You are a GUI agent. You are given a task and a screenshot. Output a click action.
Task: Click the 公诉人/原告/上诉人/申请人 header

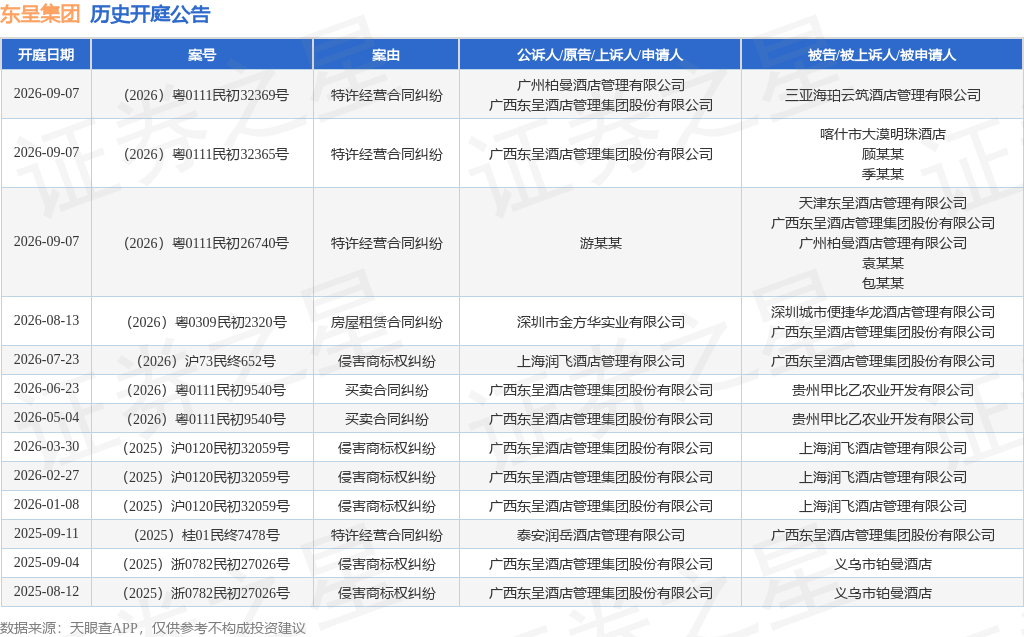600,55
